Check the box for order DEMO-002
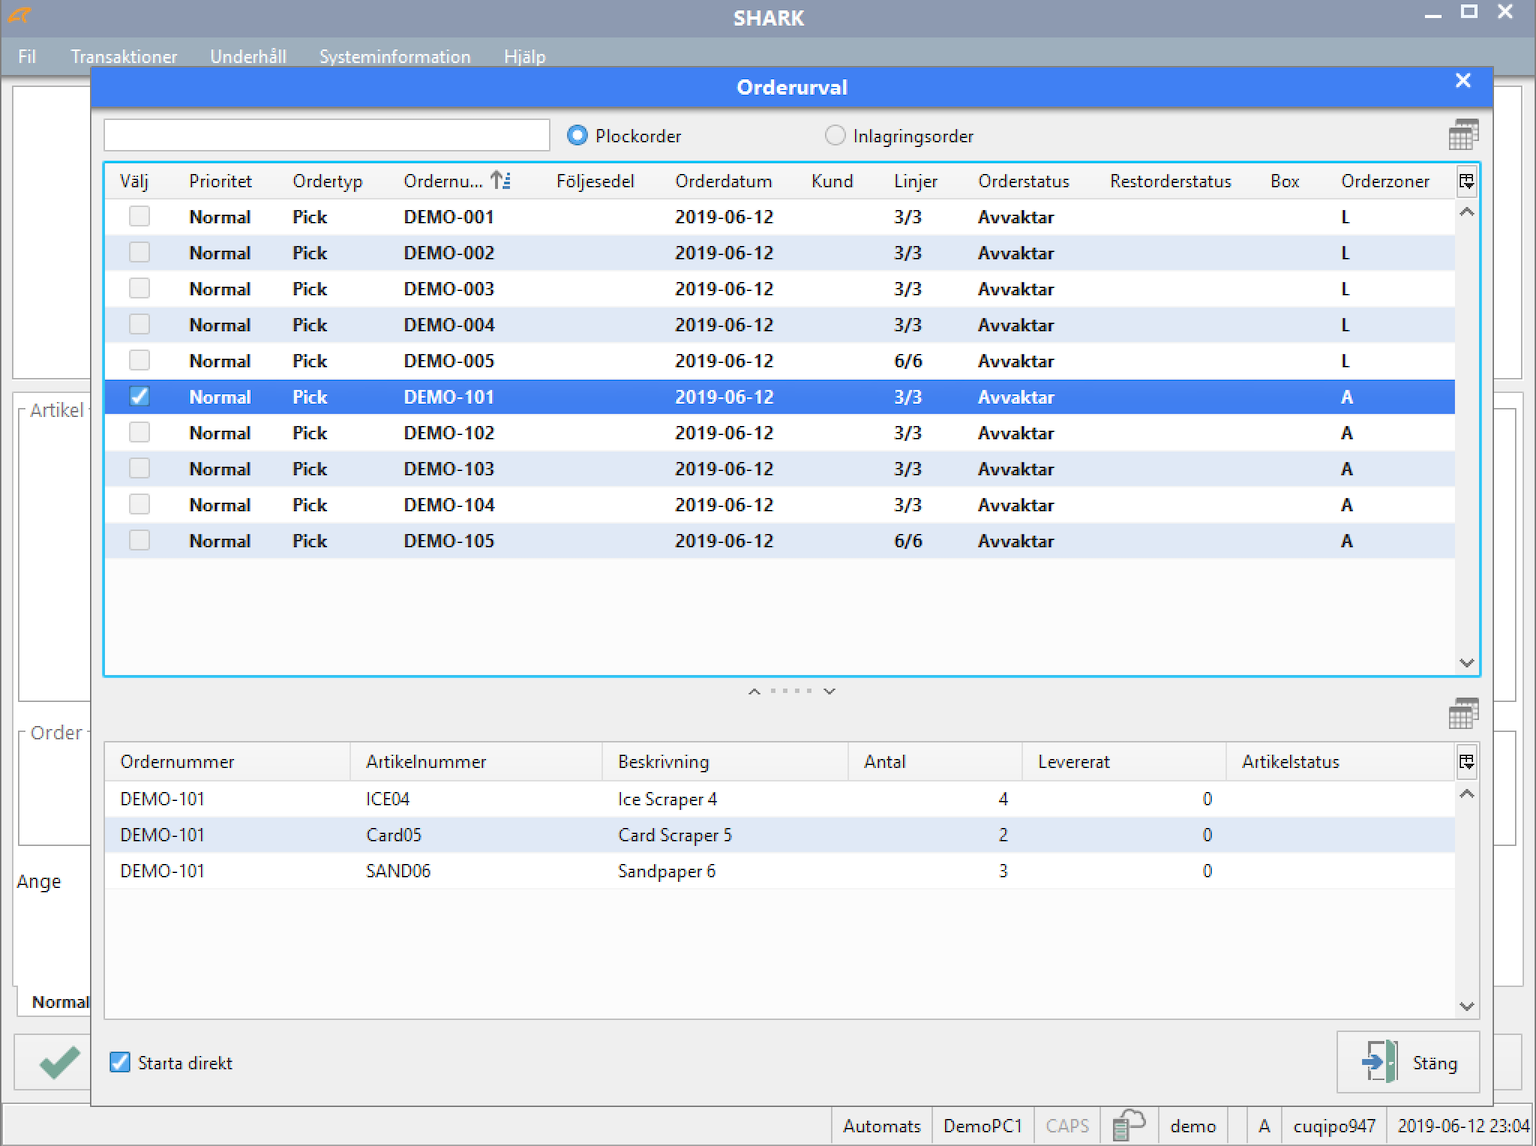This screenshot has width=1536, height=1146. point(139,252)
